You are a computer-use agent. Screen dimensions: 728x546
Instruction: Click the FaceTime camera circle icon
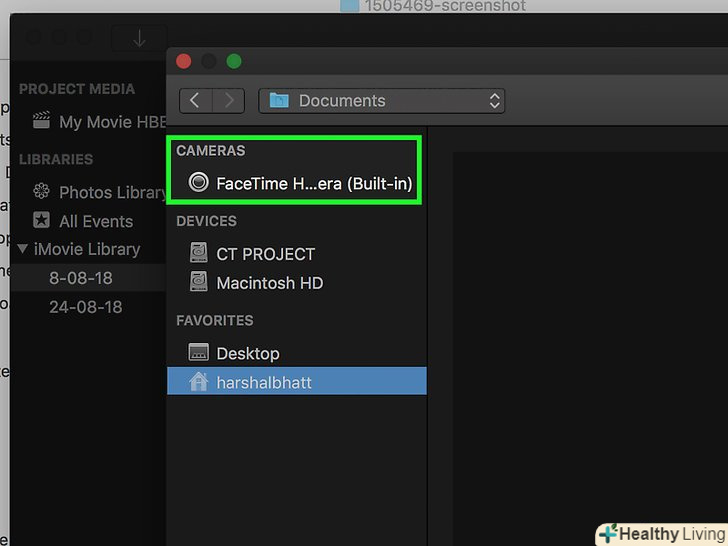199,182
